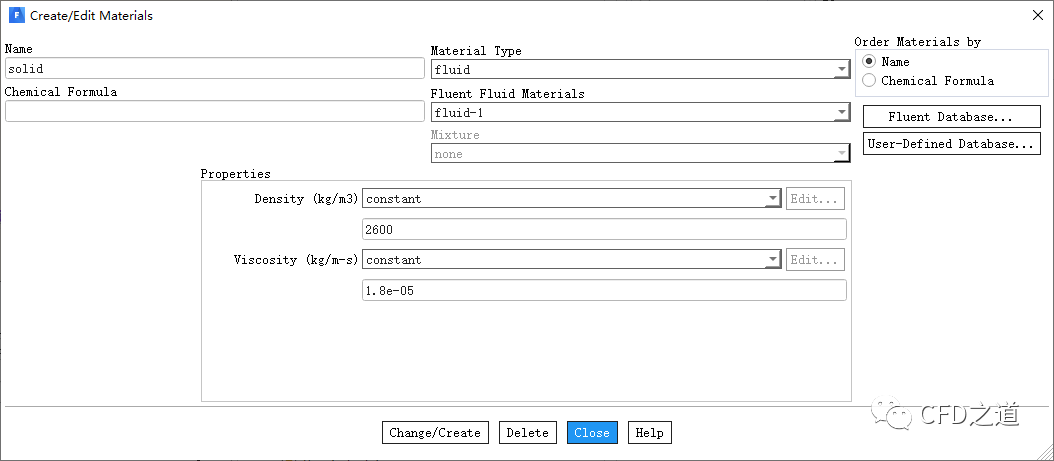Click the Density value field showing 2600

point(604,230)
